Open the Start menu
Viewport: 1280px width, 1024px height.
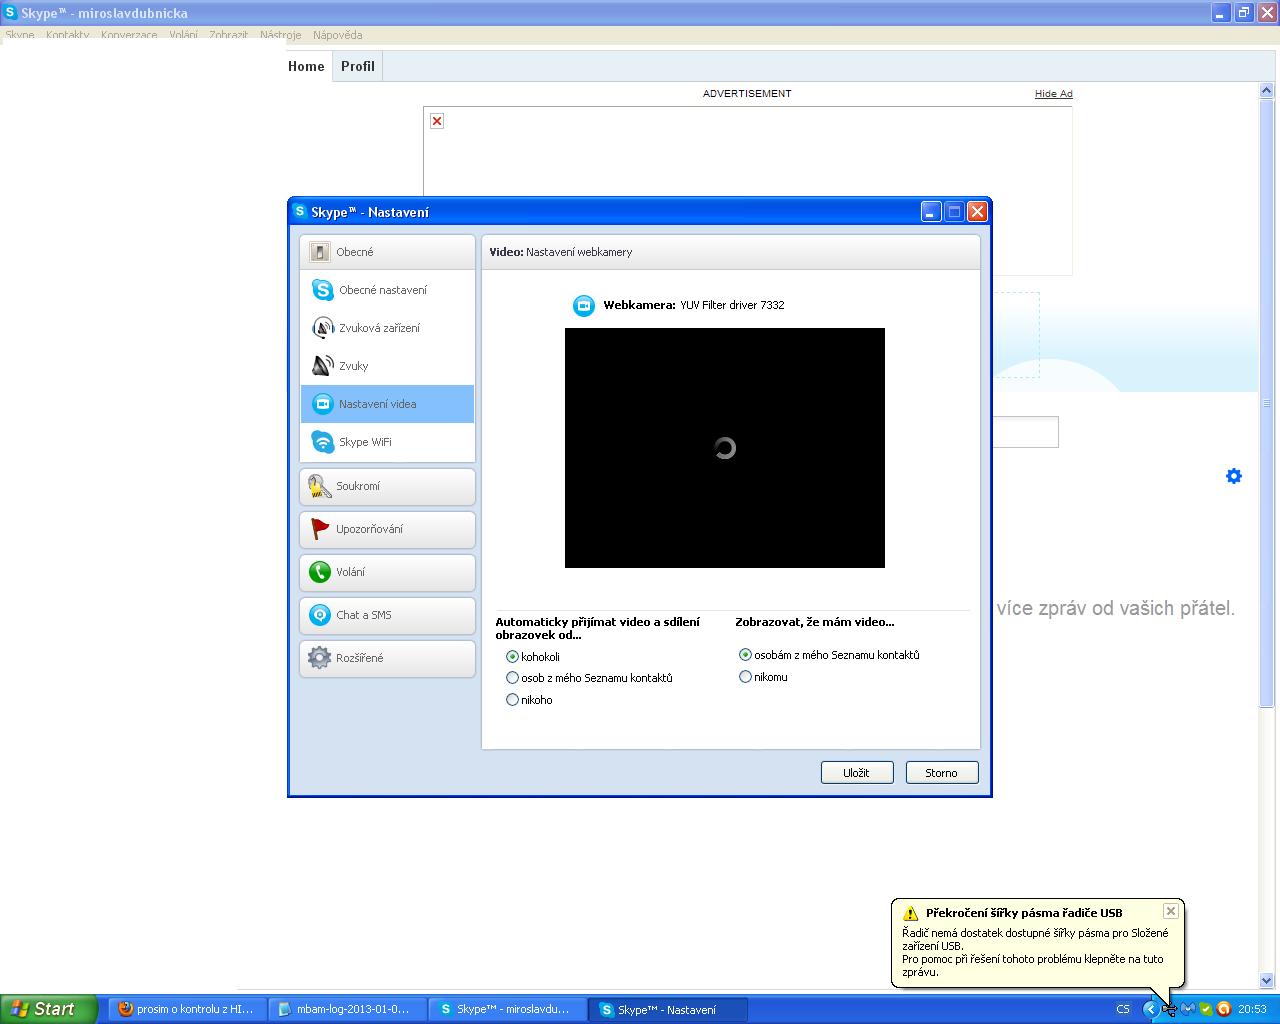click(x=49, y=1009)
